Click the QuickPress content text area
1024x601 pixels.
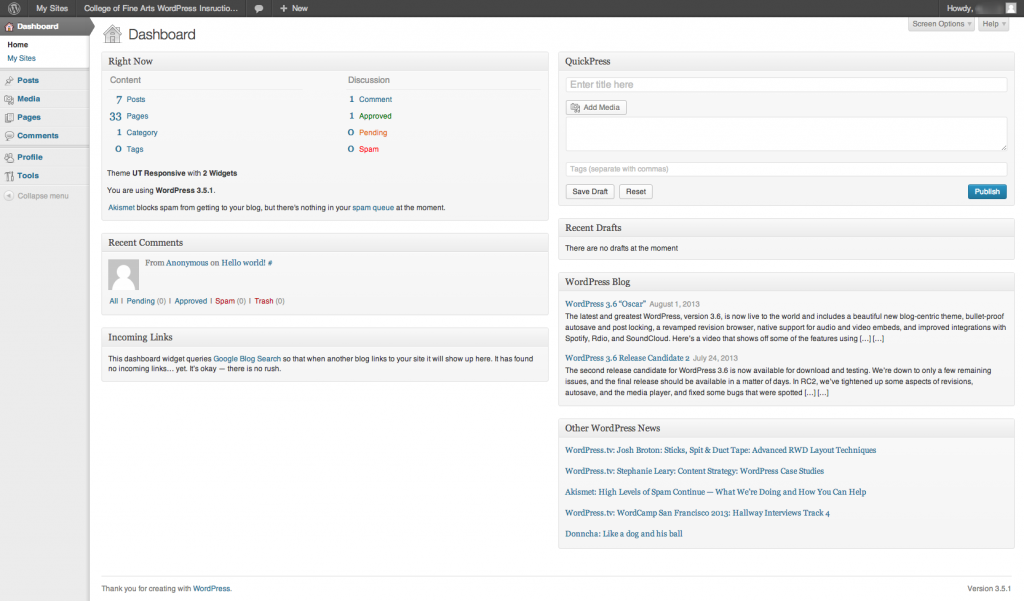pyautogui.click(x=786, y=135)
